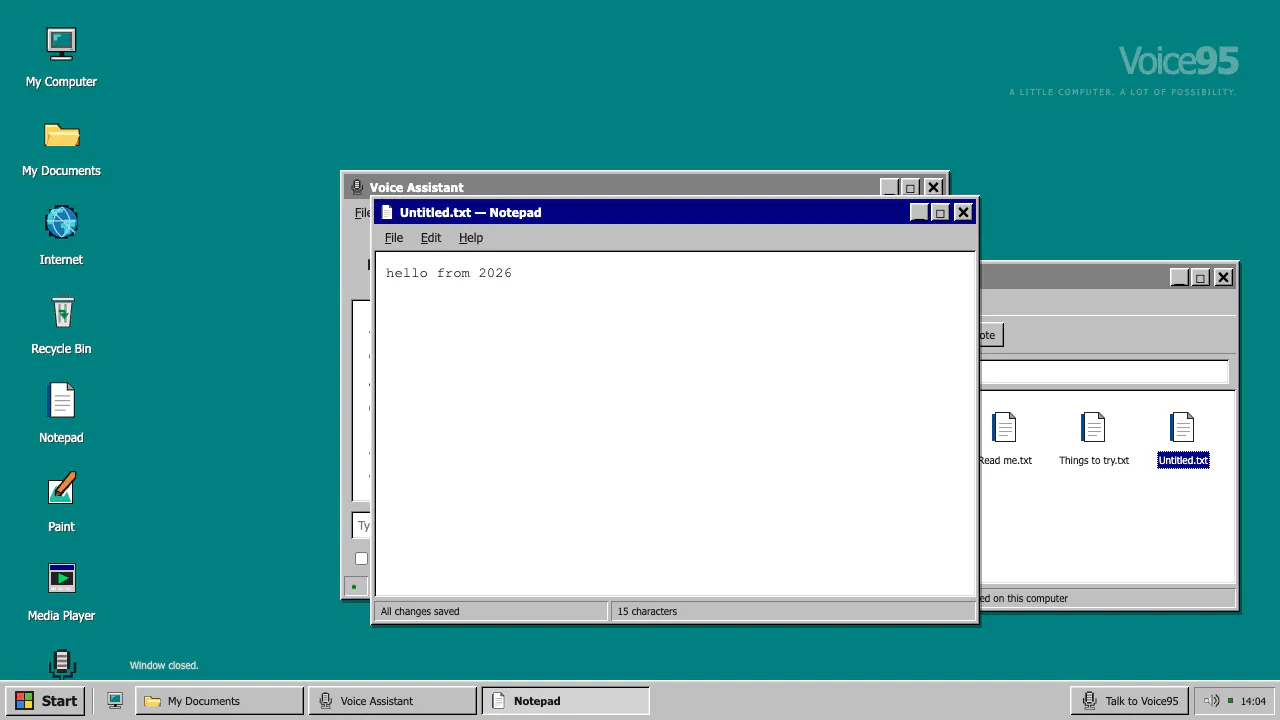Click the 'All changes saved' status text

pyautogui.click(x=420, y=611)
